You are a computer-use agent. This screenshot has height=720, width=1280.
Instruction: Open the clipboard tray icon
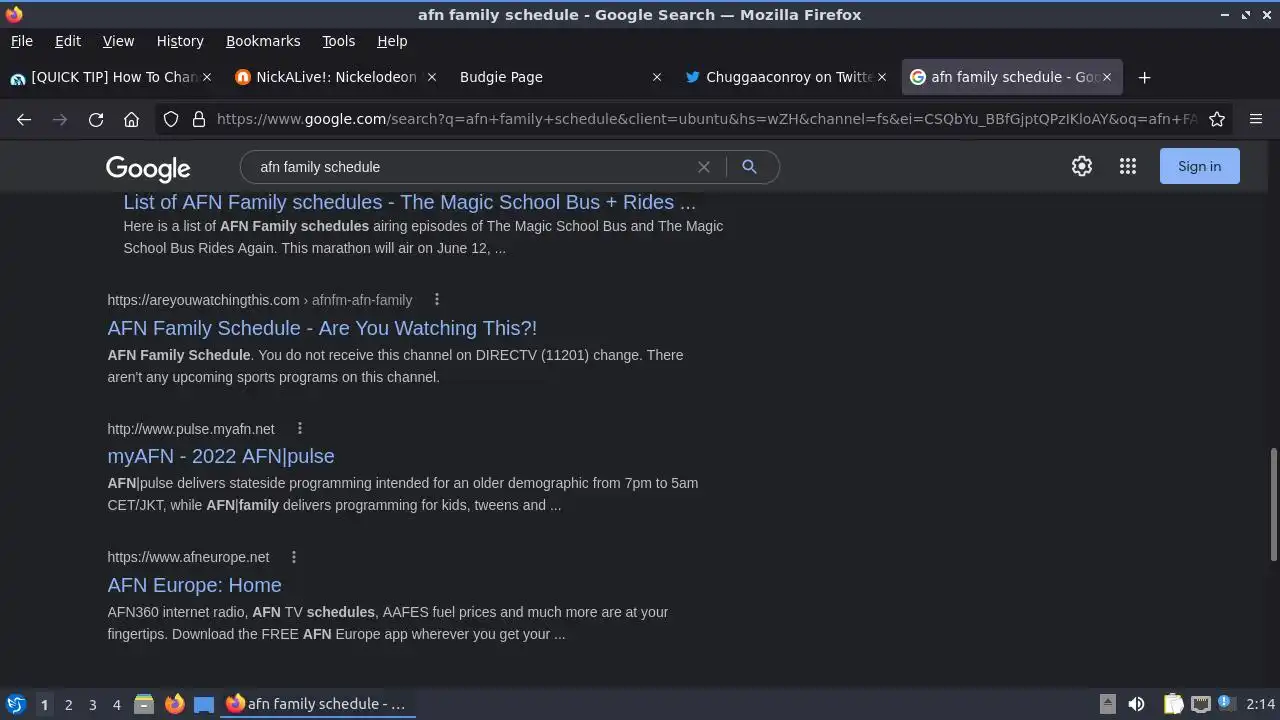point(1173,704)
